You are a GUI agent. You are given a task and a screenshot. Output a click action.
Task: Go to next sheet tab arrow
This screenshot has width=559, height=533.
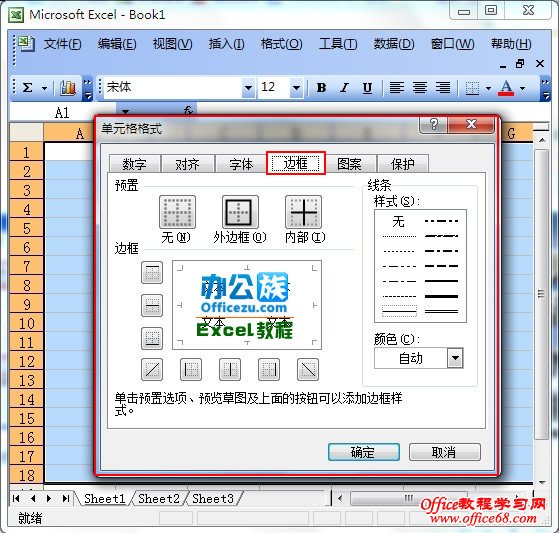pos(49,498)
